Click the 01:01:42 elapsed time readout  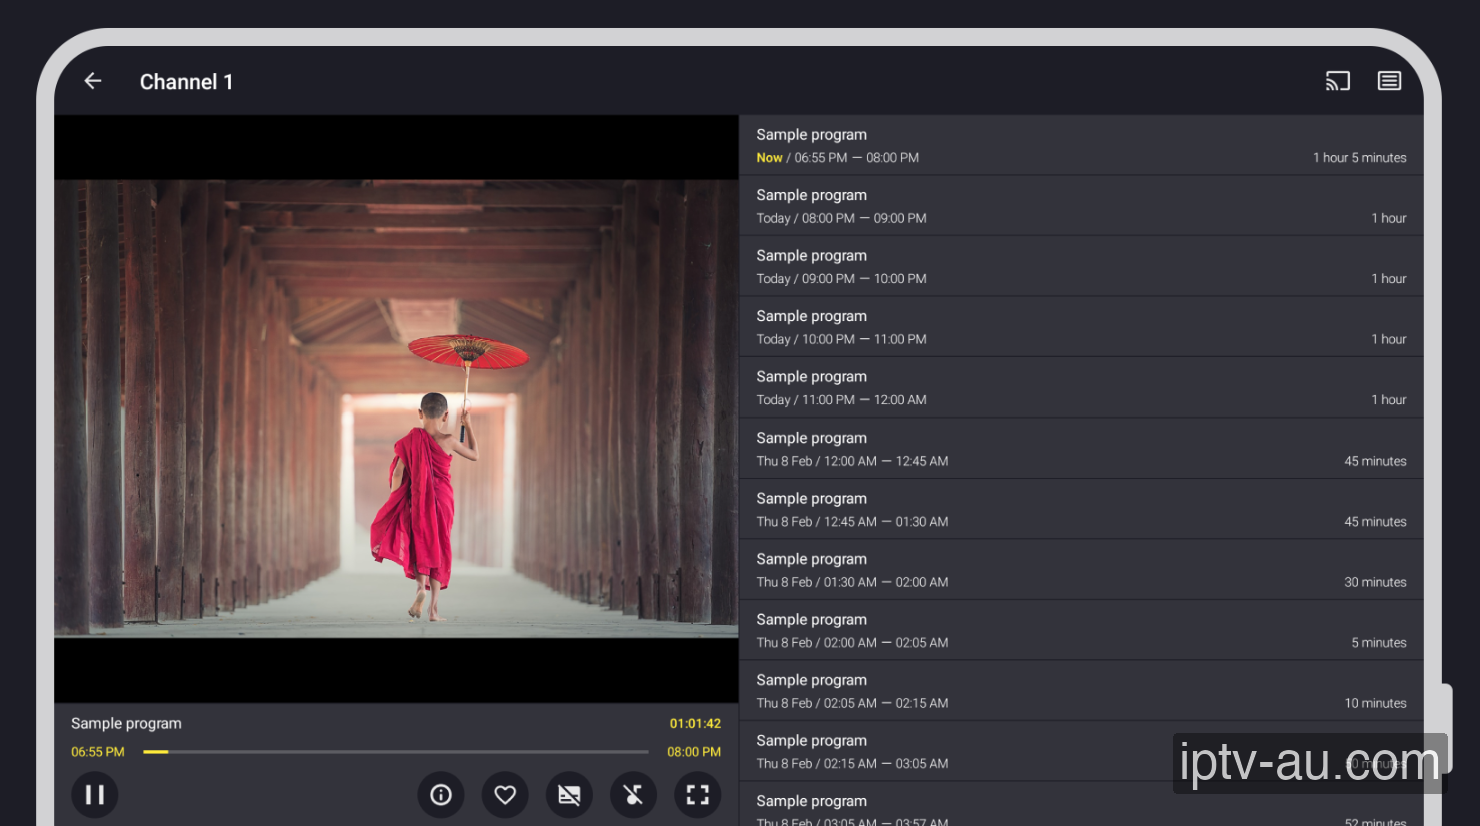click(x=695, y=723)
